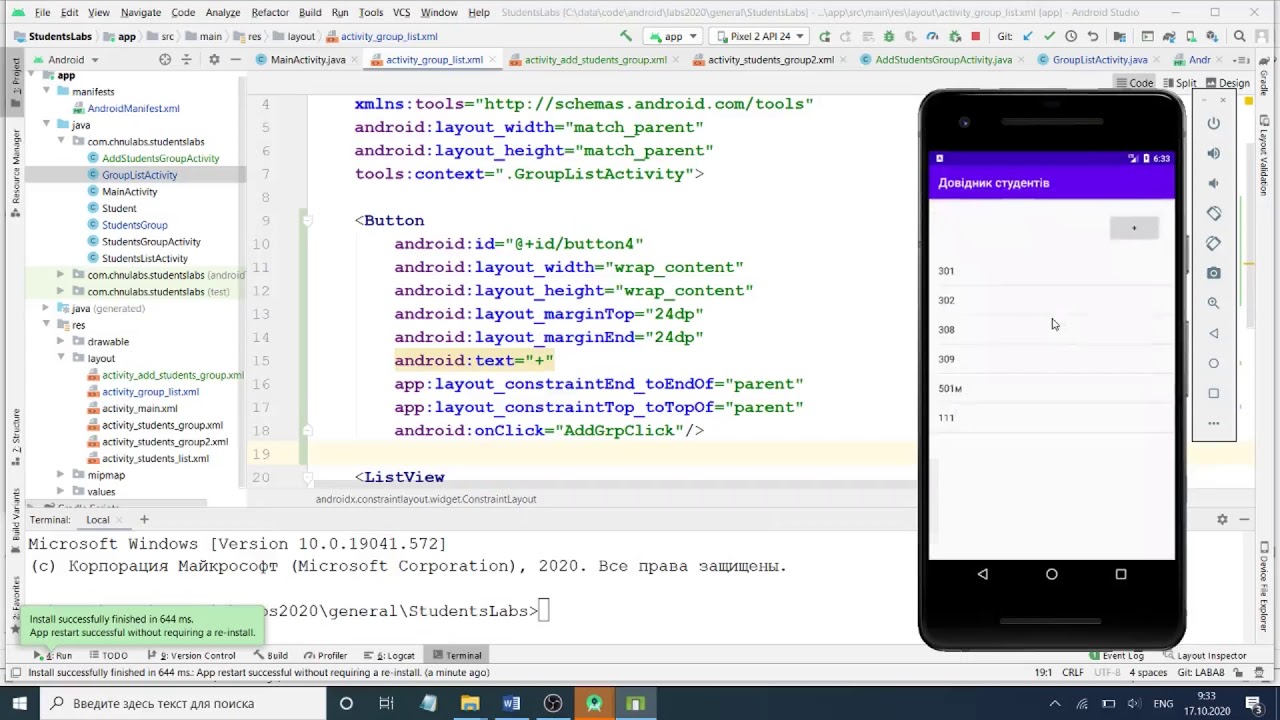
Task: Switch editor to Code view mode
Action: (x=1134, y=83)
